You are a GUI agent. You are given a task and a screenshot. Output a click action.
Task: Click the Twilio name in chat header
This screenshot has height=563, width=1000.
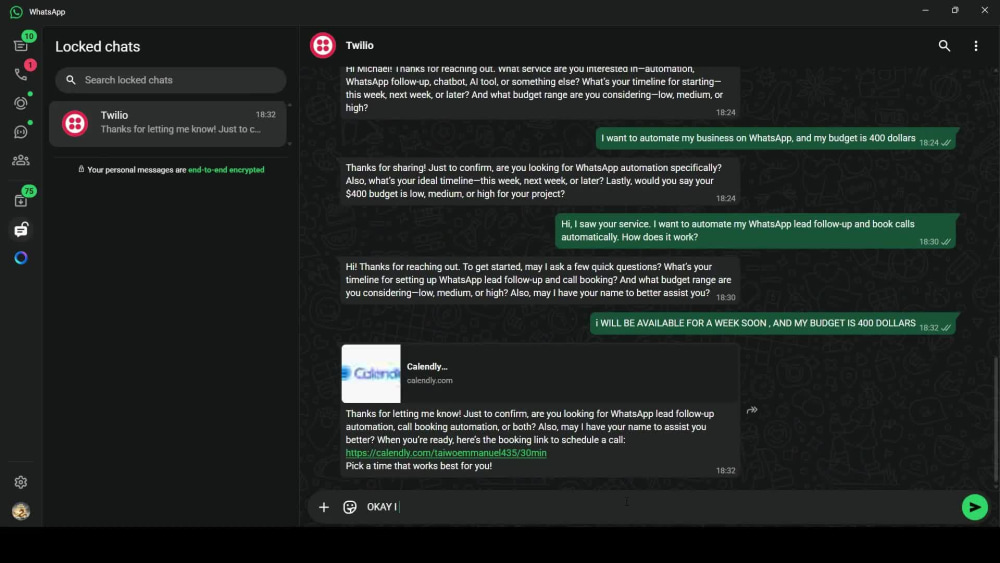coord(359,45)
